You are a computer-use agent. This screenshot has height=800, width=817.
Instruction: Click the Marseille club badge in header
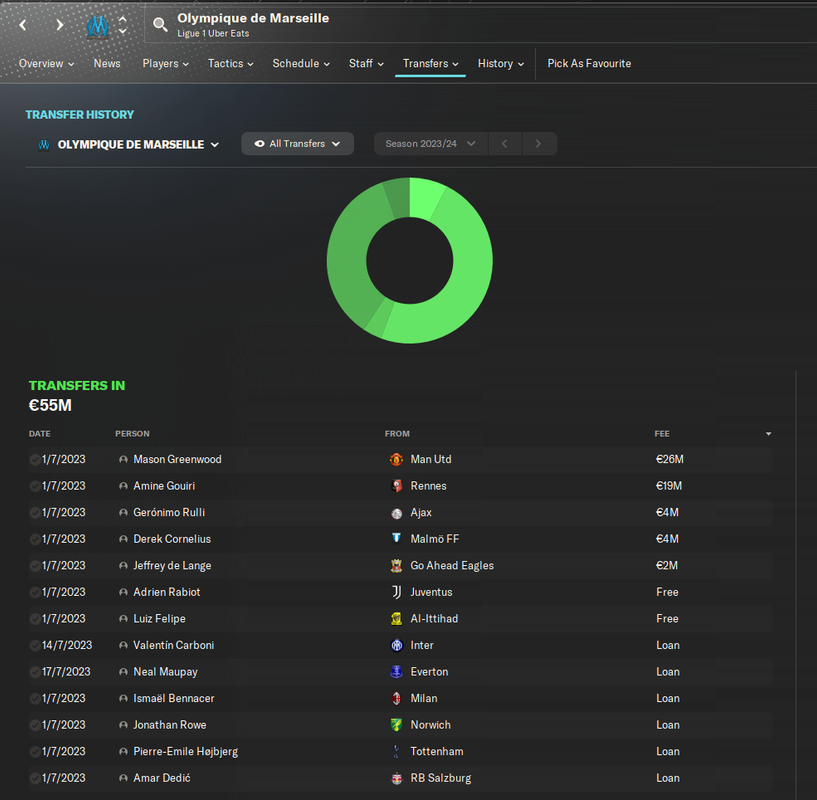tap(97, 26)
